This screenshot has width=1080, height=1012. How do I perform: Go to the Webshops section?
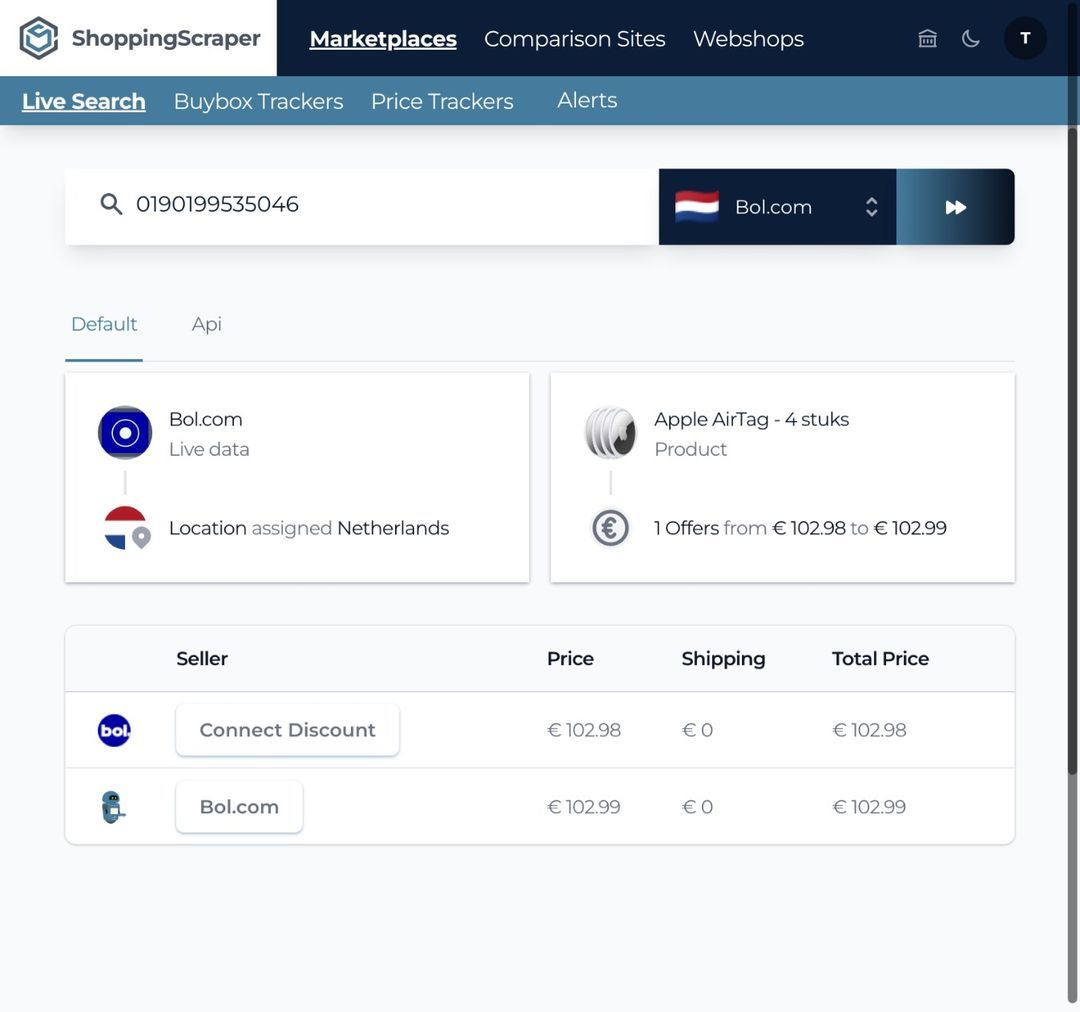[x=748, y=38]
